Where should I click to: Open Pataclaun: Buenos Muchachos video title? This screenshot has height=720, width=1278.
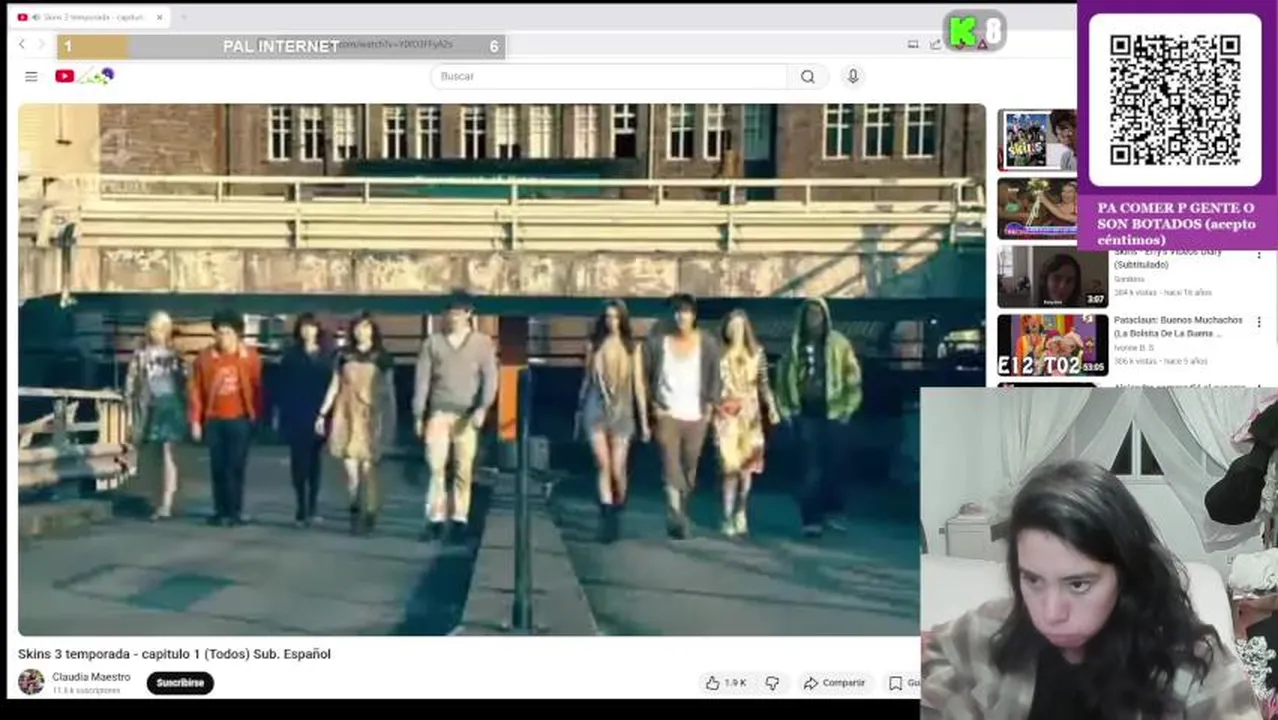[x=1178, y=326]
